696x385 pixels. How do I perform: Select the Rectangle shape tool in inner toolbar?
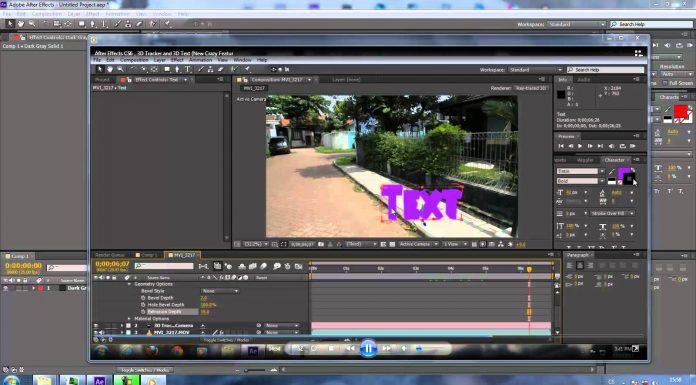(x=167, y=69)
